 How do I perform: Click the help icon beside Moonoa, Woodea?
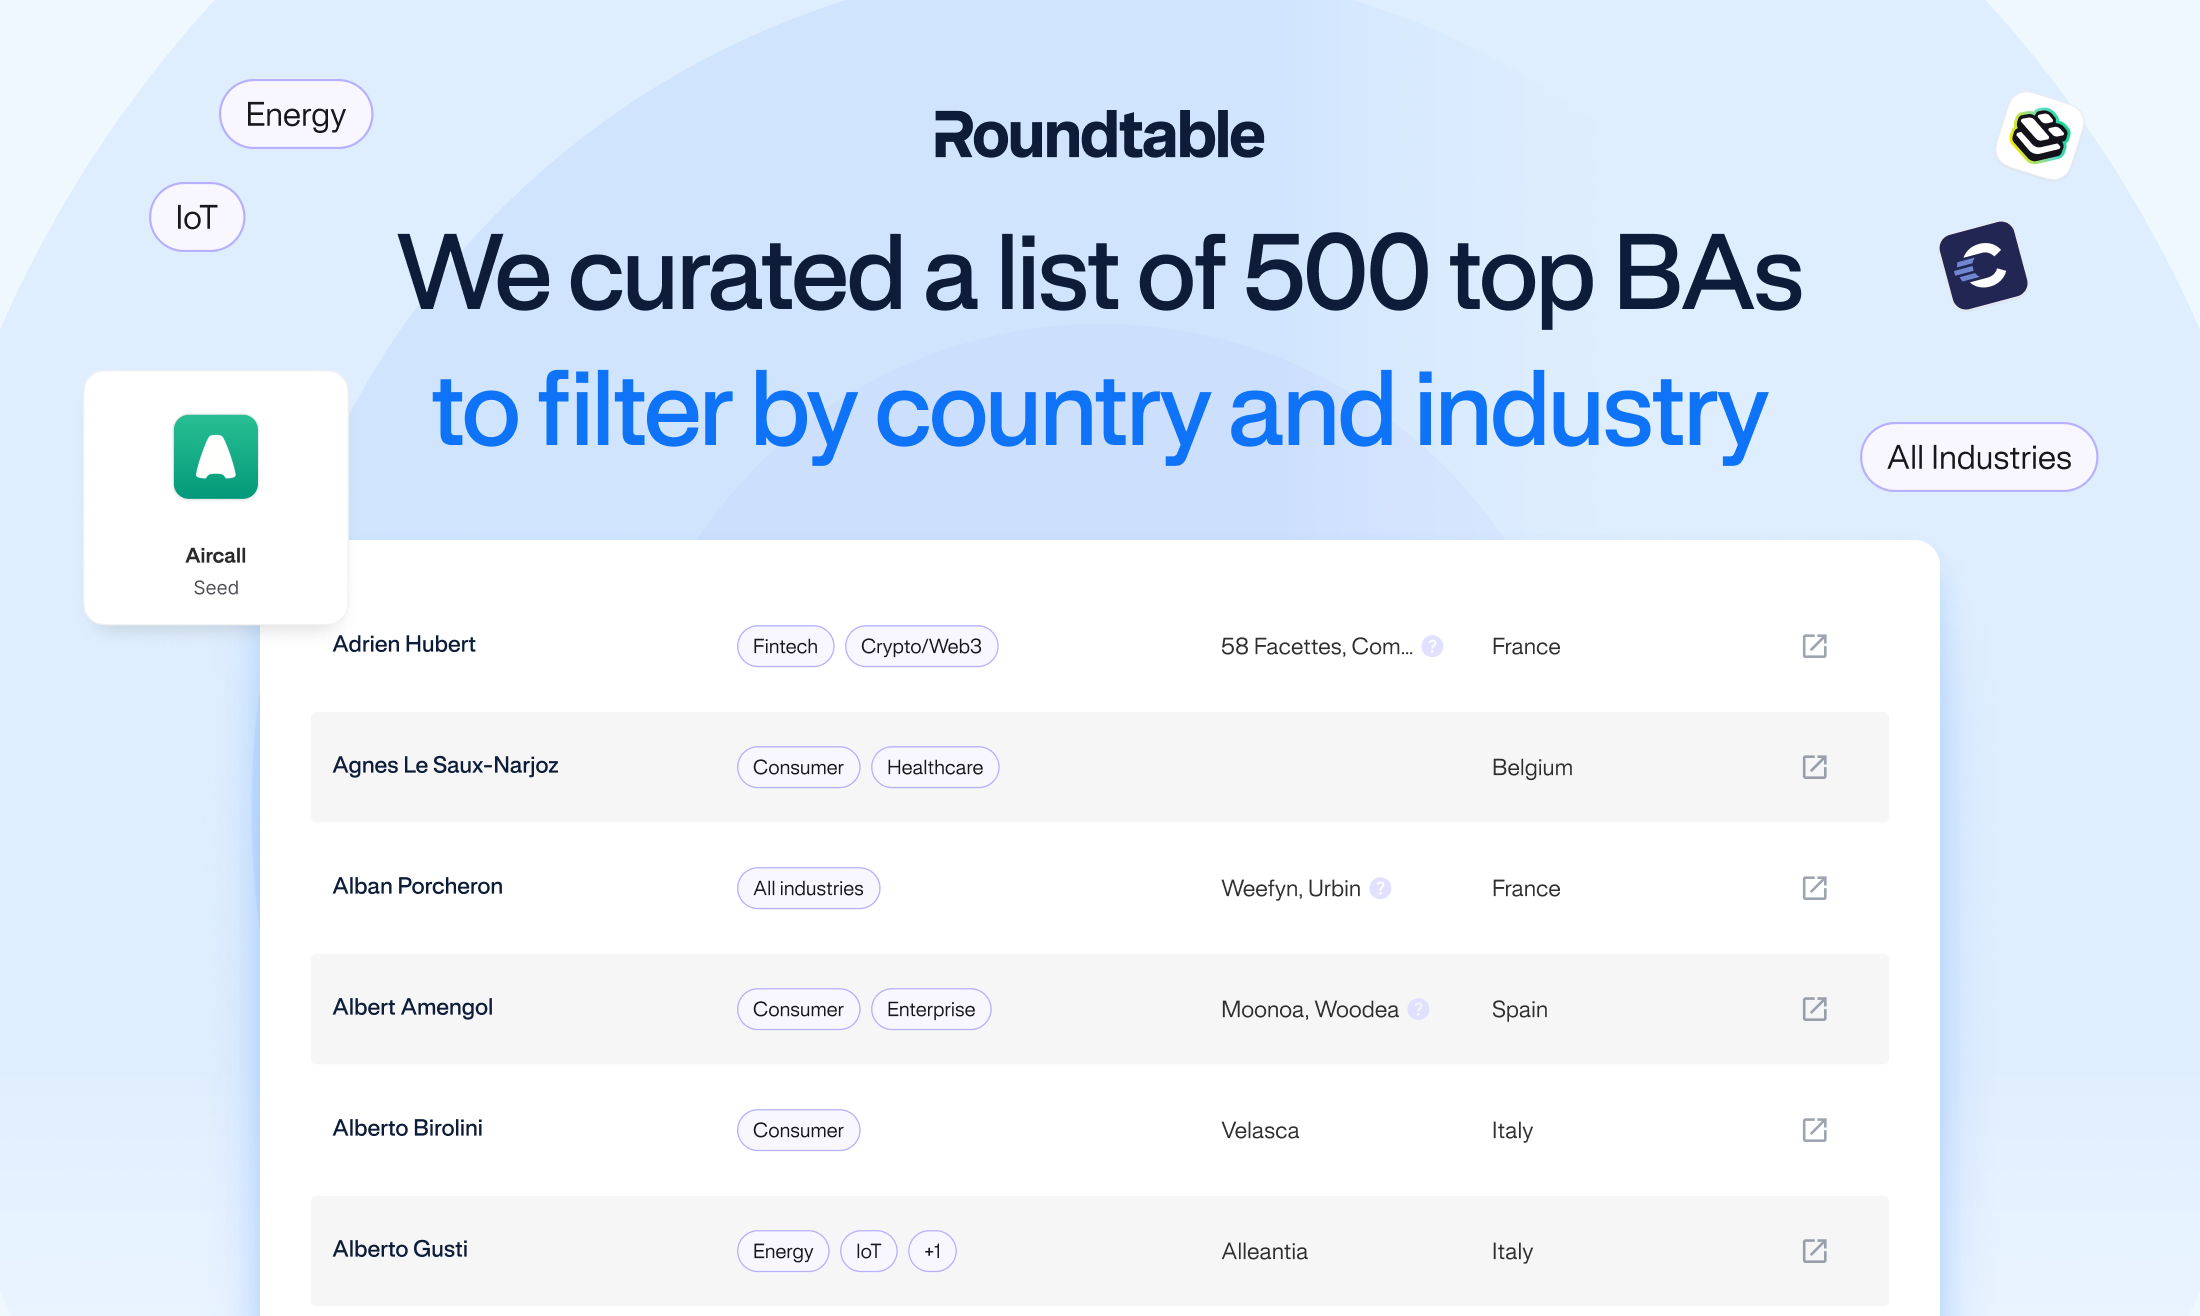click(x=1418, y=1009)
